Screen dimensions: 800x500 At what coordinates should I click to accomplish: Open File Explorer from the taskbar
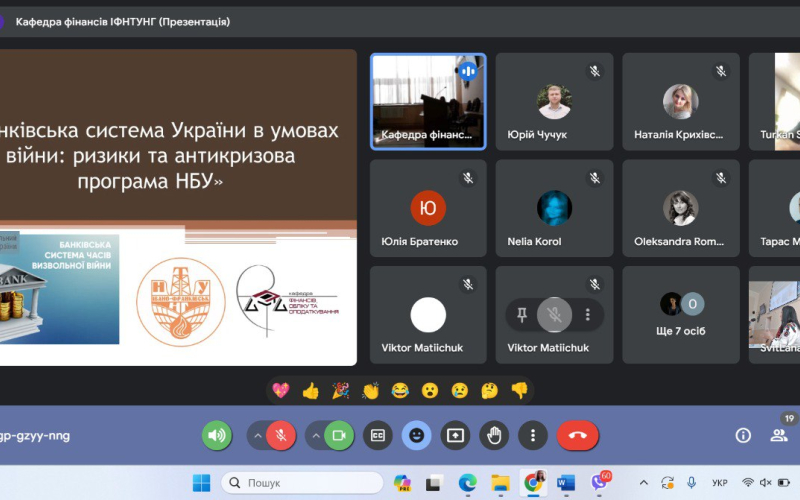500,482
